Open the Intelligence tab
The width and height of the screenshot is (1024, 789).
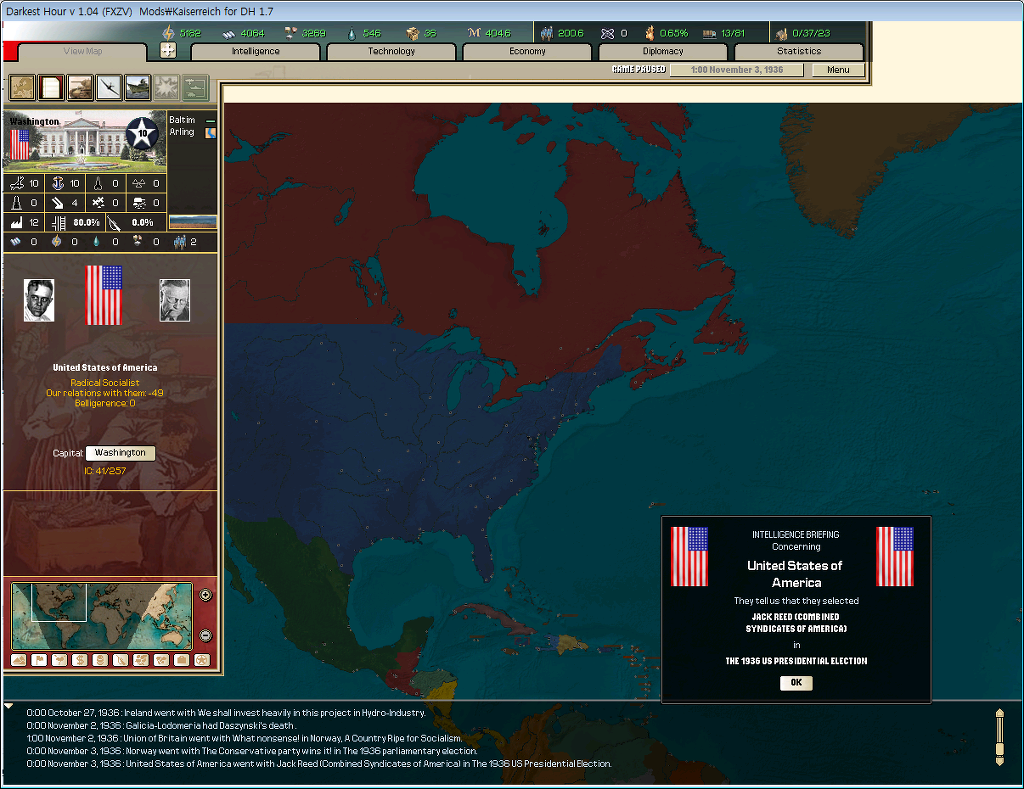coord(255,52)
